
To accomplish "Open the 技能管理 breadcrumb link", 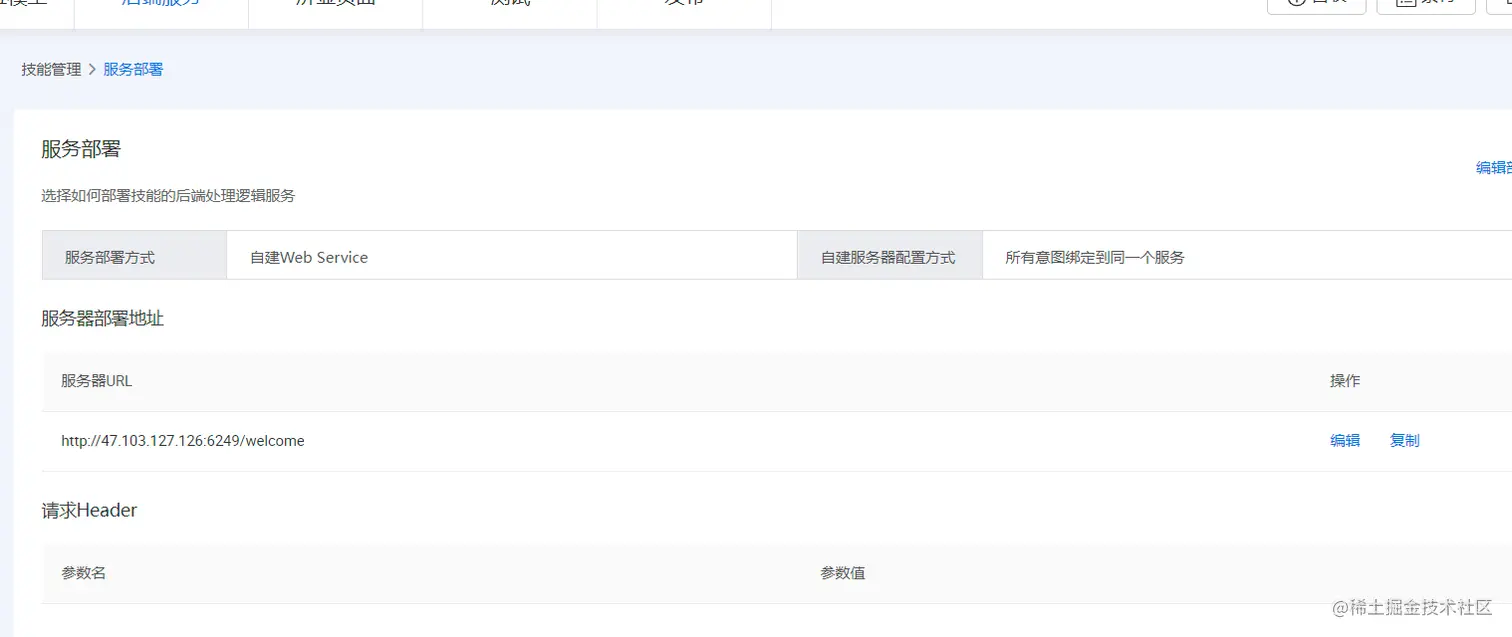I will [51, 70].
